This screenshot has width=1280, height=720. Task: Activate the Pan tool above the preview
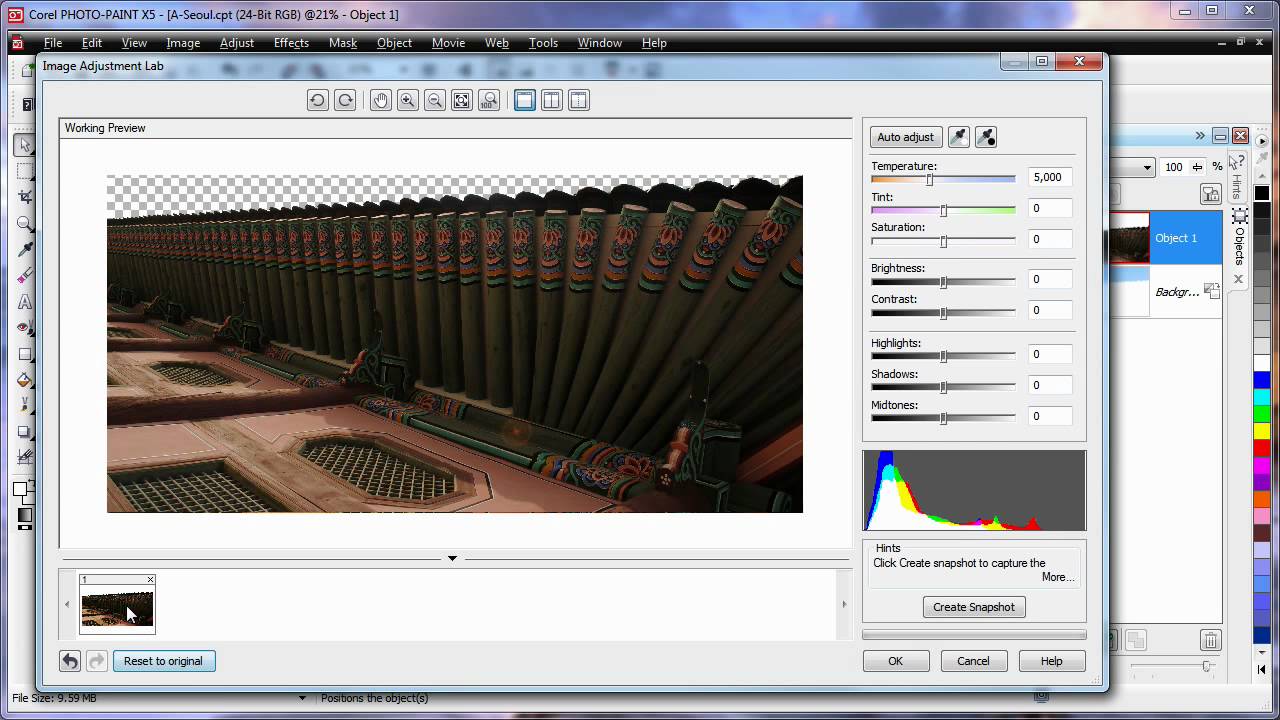[x=380, y=100]
